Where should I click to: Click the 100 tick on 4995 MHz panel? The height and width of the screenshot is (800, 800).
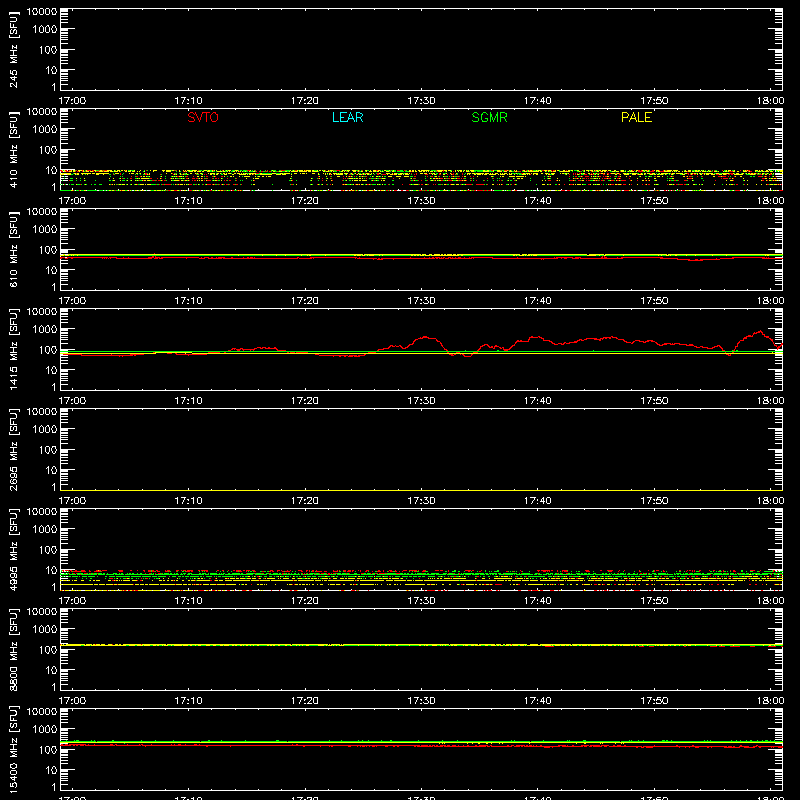(48, 550)
